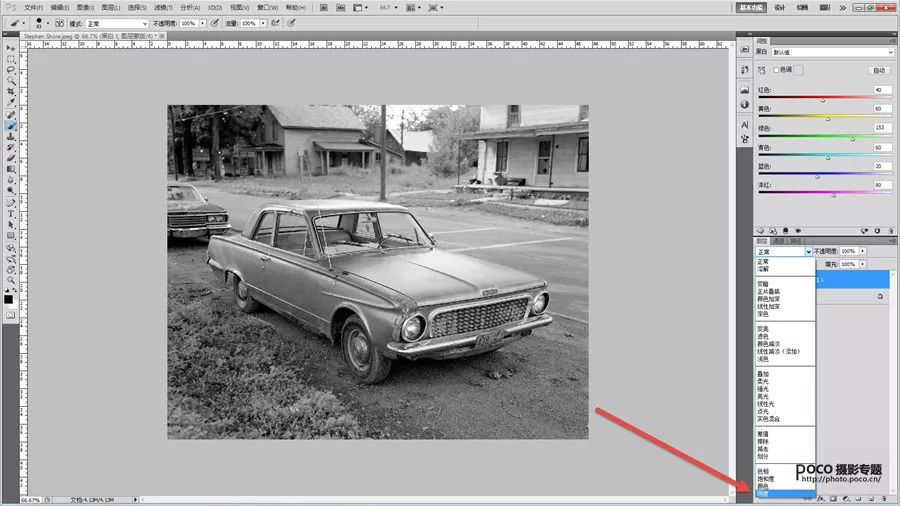Open the 图层(L) menu
The image size is (900, 506).
111,7
